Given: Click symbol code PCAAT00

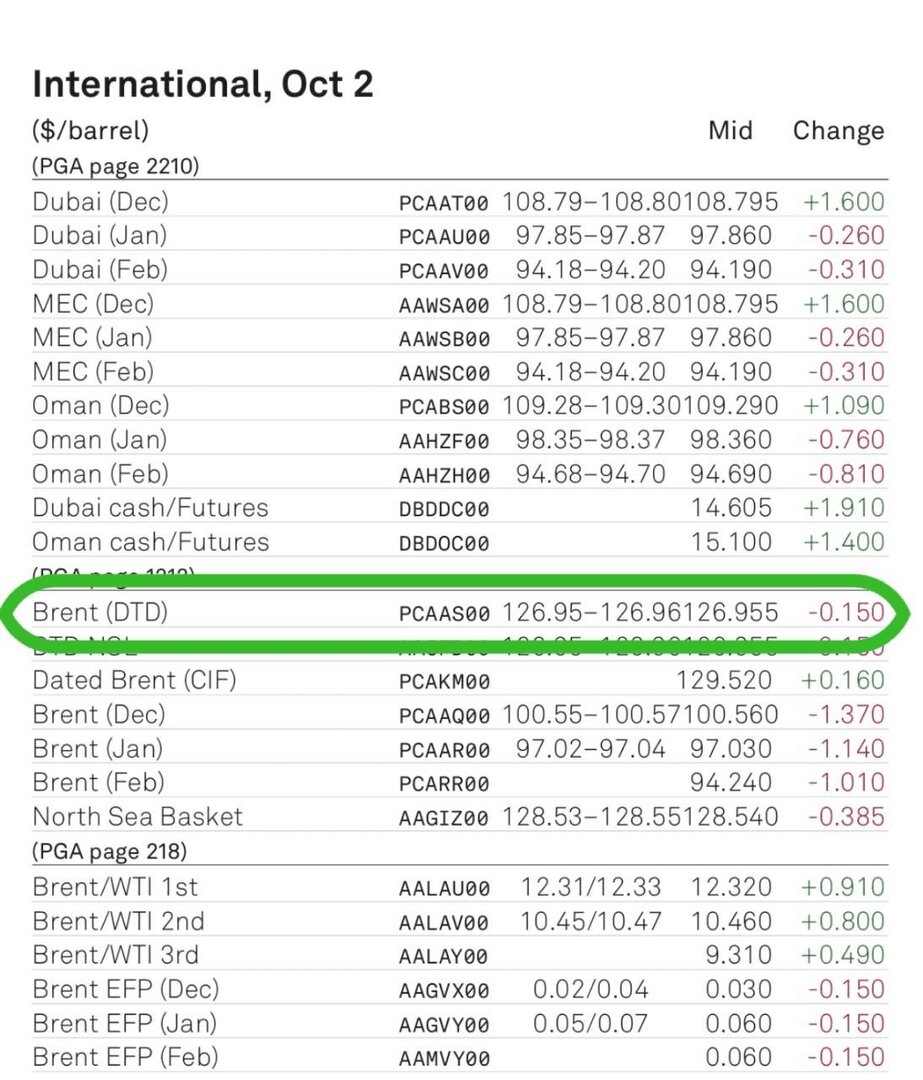Looking at the screenshot, I should (444, 203).
